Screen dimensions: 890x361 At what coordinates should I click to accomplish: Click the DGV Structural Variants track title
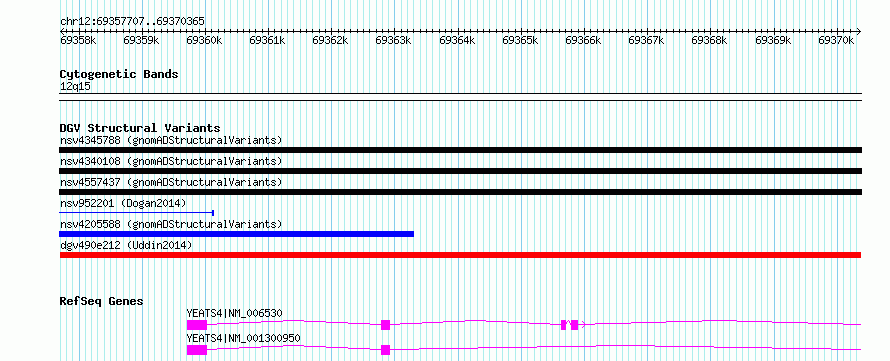140,128
